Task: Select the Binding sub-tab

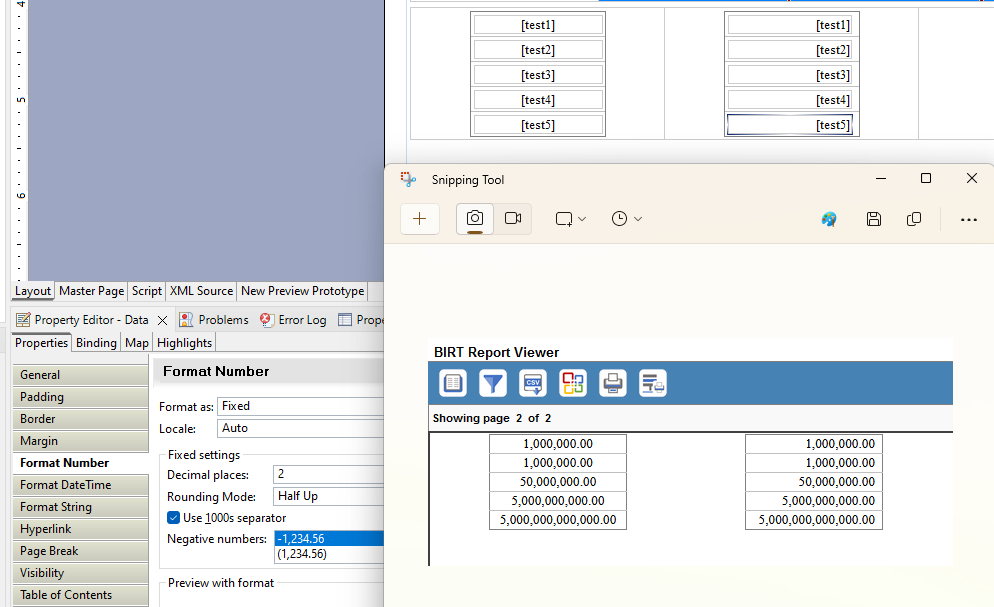Action: (x=96, y=343)
